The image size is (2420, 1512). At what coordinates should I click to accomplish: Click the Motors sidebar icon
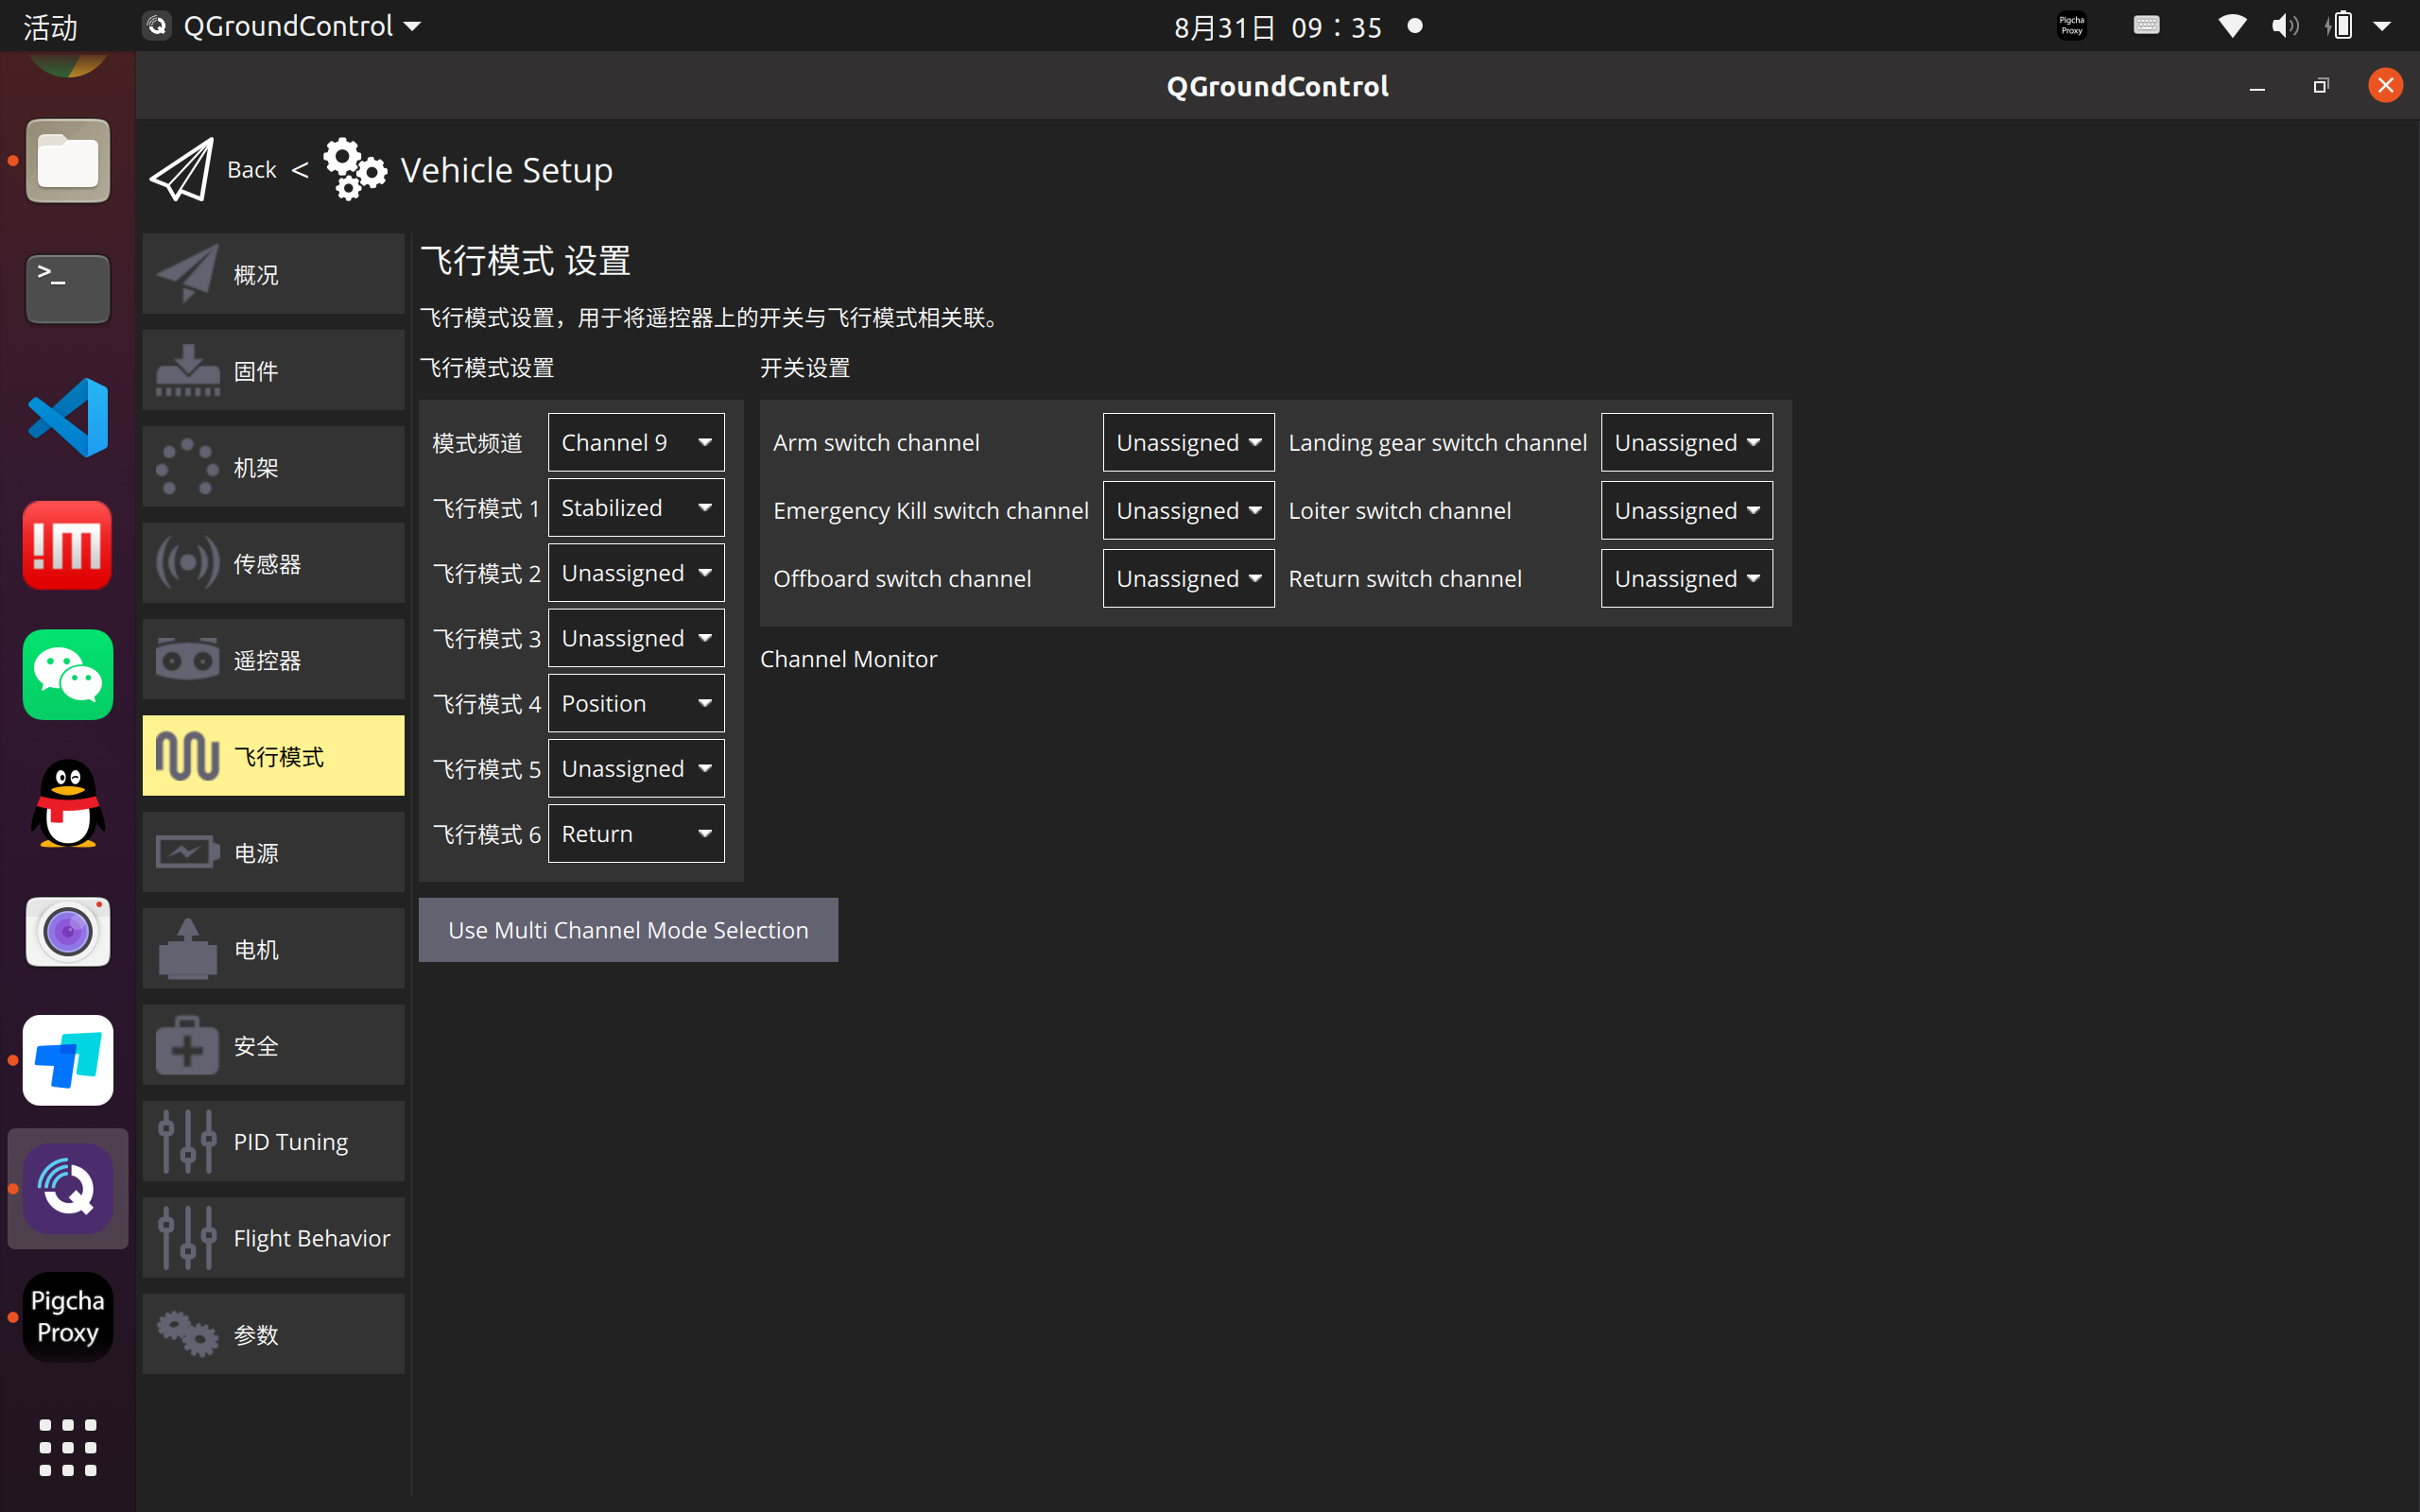[187, 949]
